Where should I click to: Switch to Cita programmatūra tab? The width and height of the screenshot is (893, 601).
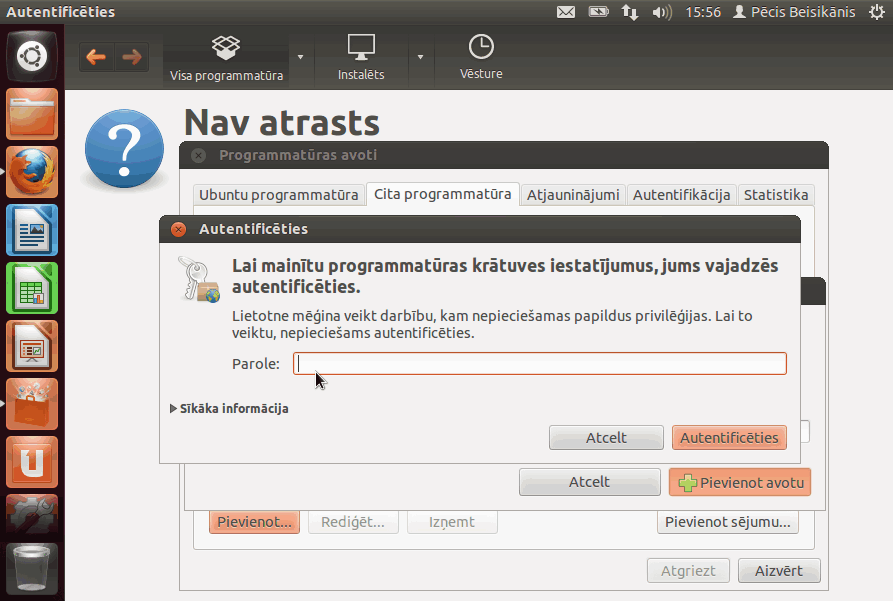(x=443, y=194)
